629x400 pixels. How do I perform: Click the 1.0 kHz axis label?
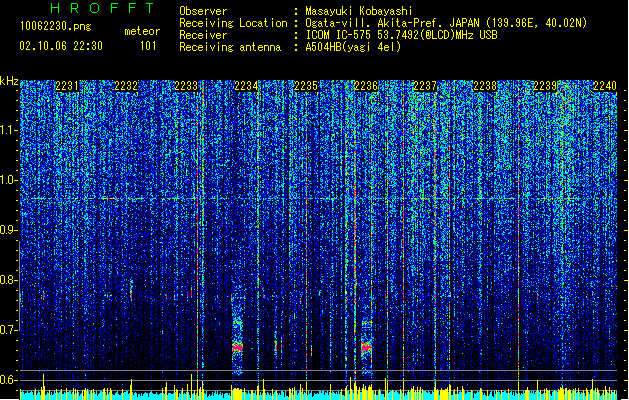[x=9, y=180]
